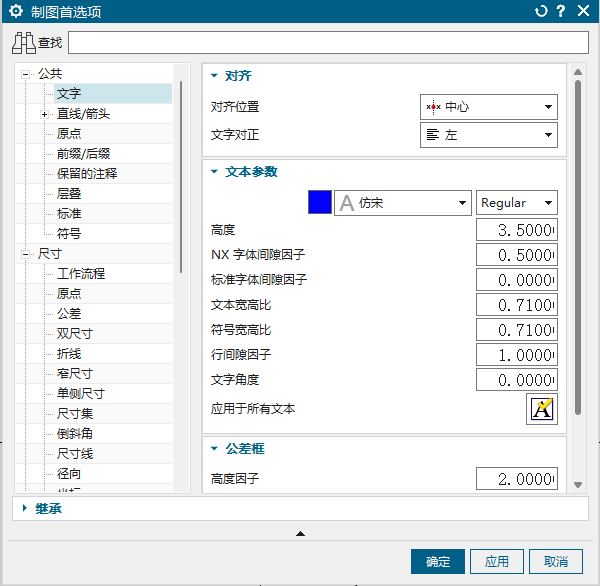This screenshot has width=600, height=586.
Task: Collapse the 公共 tree node
Action: 25,74
